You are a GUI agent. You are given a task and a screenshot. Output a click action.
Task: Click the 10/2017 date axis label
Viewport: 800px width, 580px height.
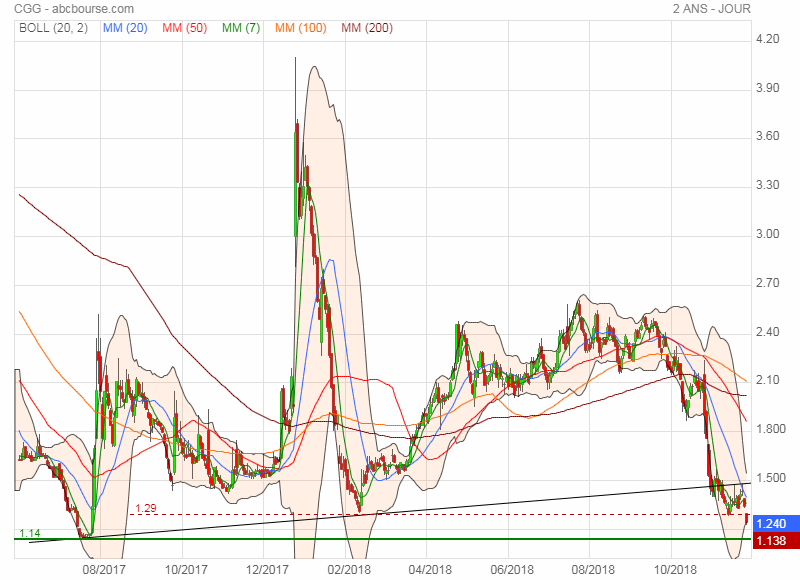coord(186,569)
